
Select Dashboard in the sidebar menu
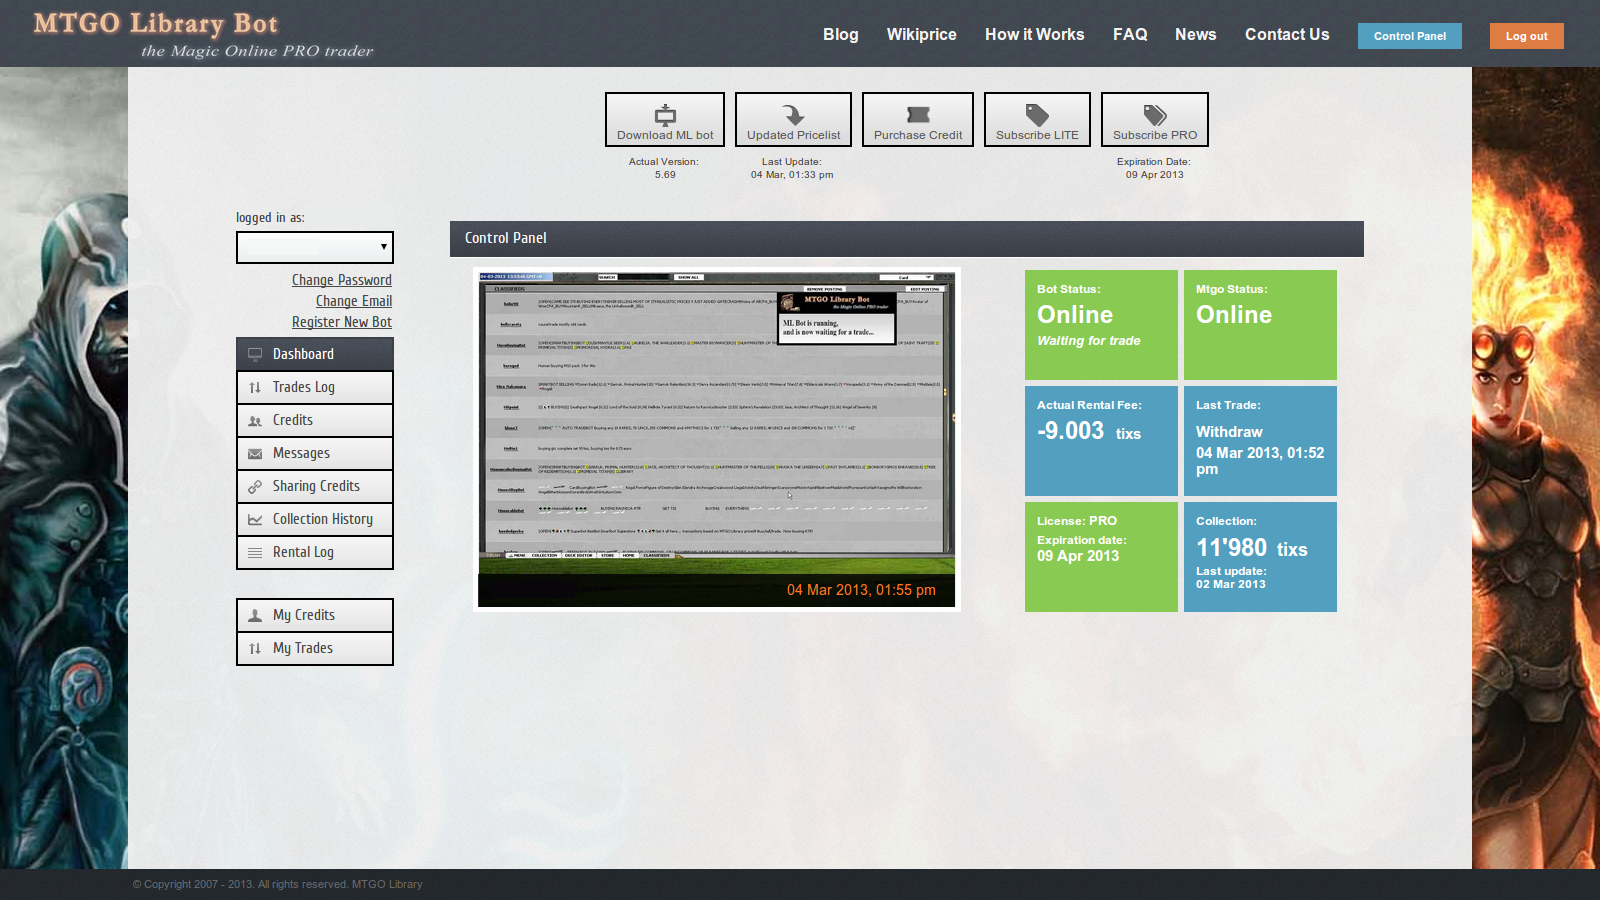(315, 354)
